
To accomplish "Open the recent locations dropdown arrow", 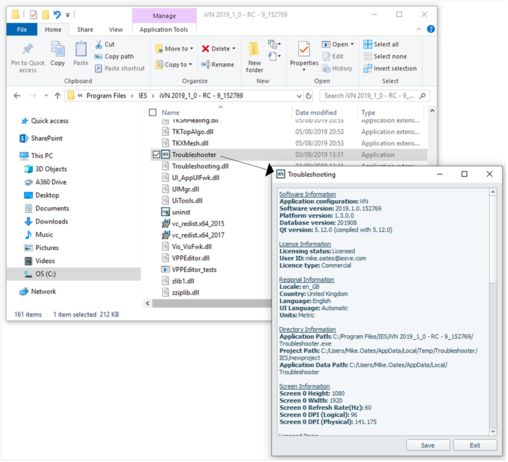I will (46, 96).
